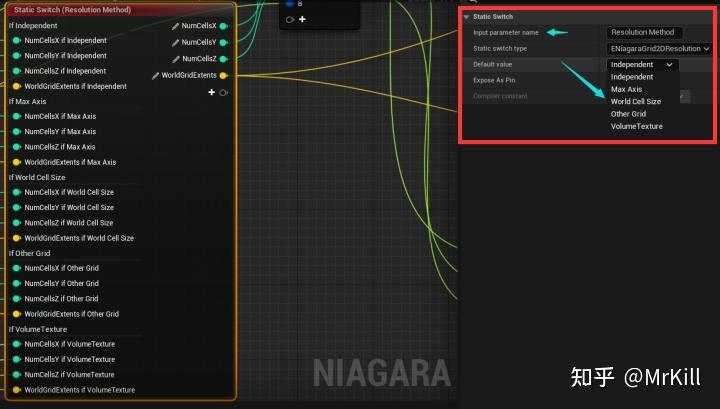
Task: Choose Other Grid from the dropdown list
Action: (628, 114)
